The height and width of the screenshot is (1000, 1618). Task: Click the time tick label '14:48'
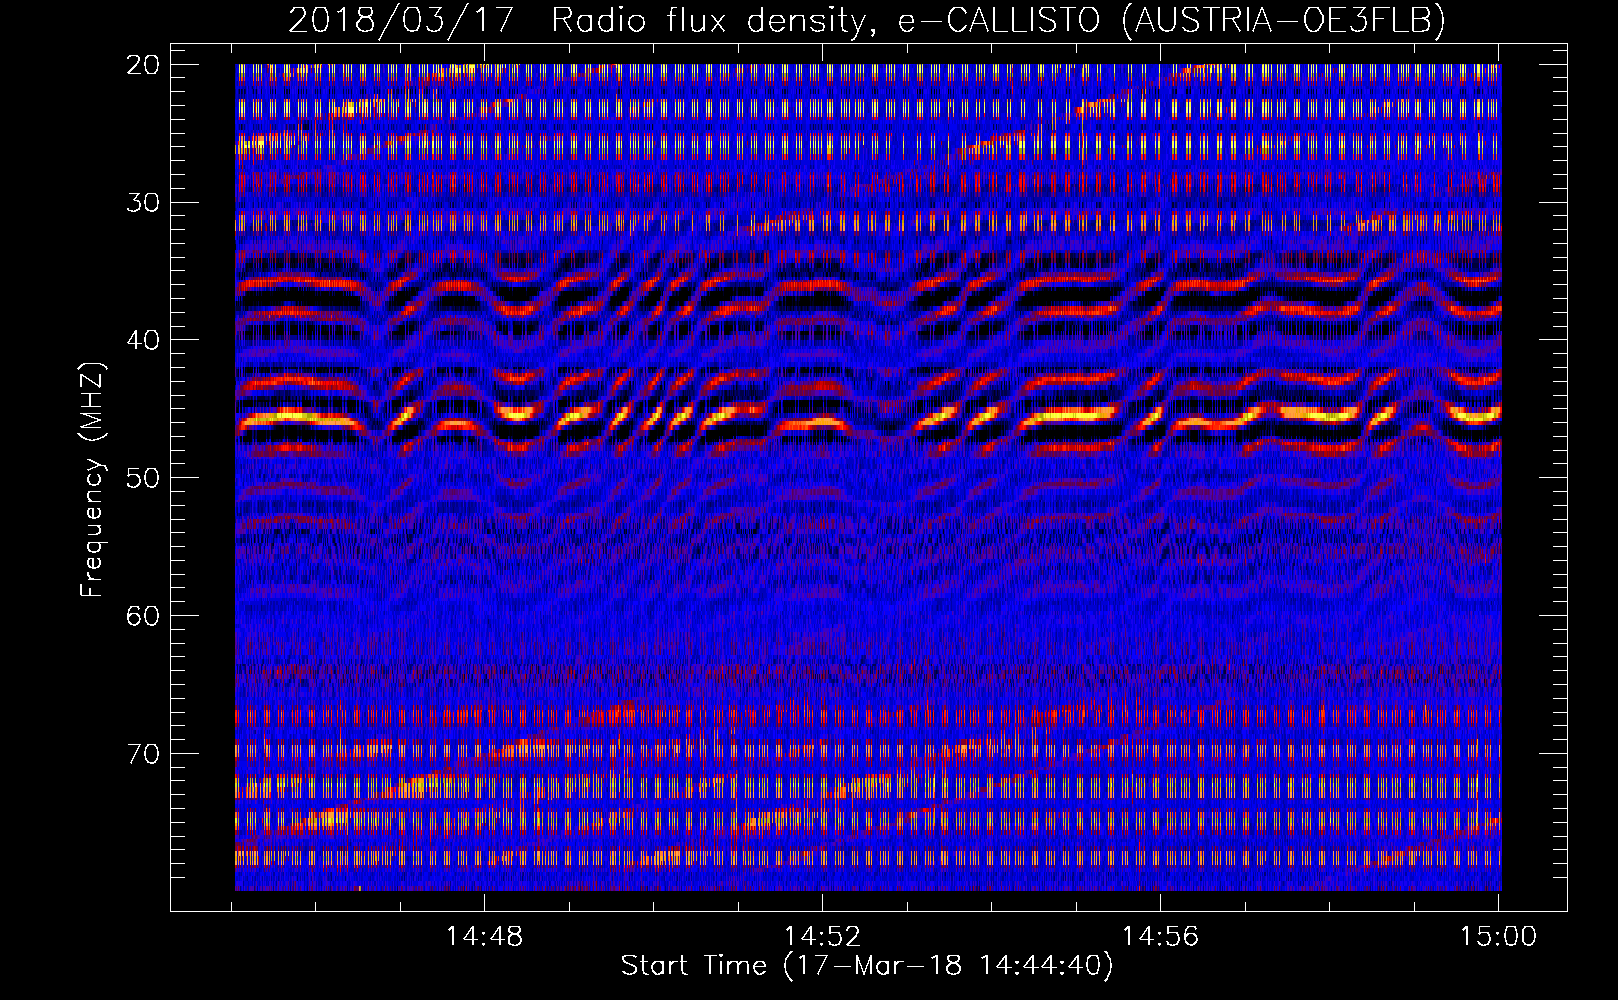[x=484, y=937]
